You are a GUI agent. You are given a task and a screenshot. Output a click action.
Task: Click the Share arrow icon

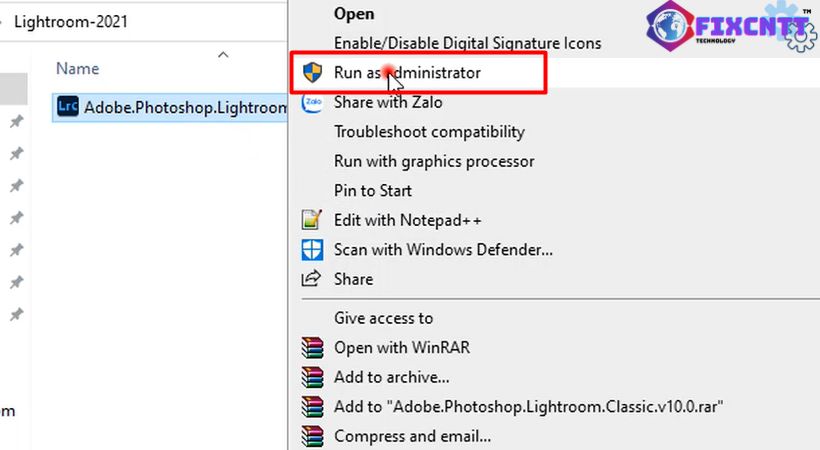pyautogui.click(x=311, y=279)
